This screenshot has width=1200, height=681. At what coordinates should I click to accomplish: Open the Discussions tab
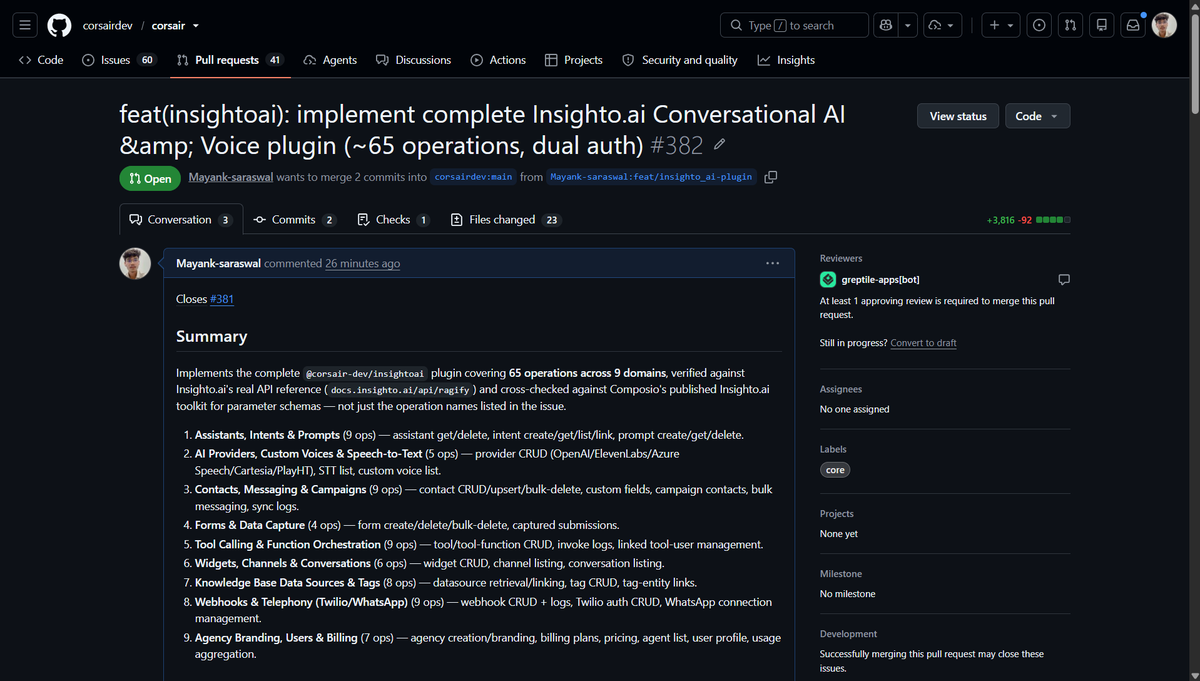point(413,60)
